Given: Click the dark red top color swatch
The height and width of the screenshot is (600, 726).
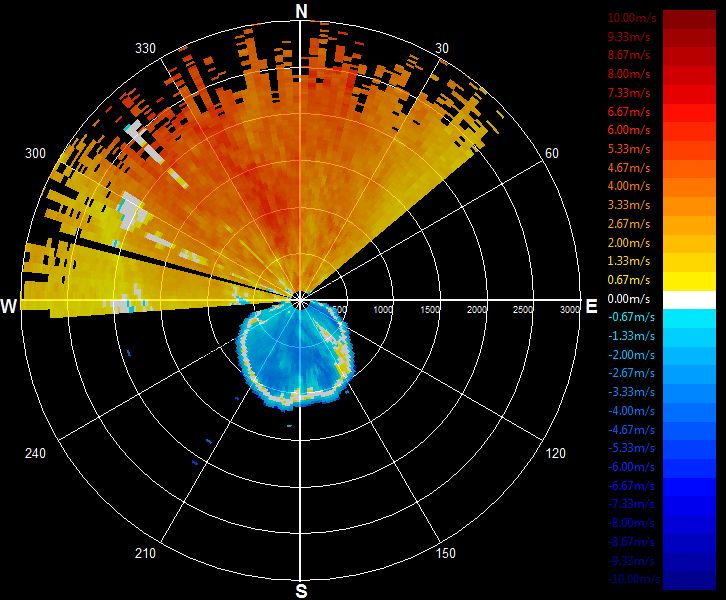Looking at the screenshot, I should point(689,20).
